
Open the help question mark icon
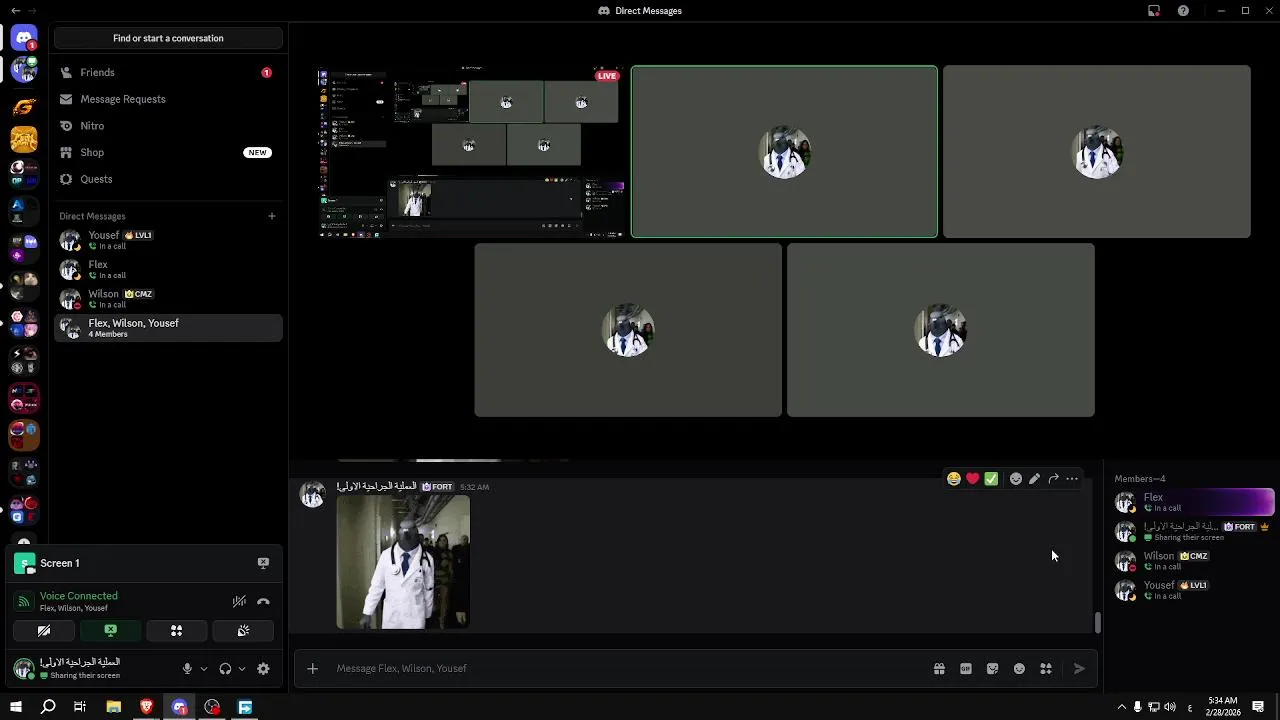click(1184, 11)
